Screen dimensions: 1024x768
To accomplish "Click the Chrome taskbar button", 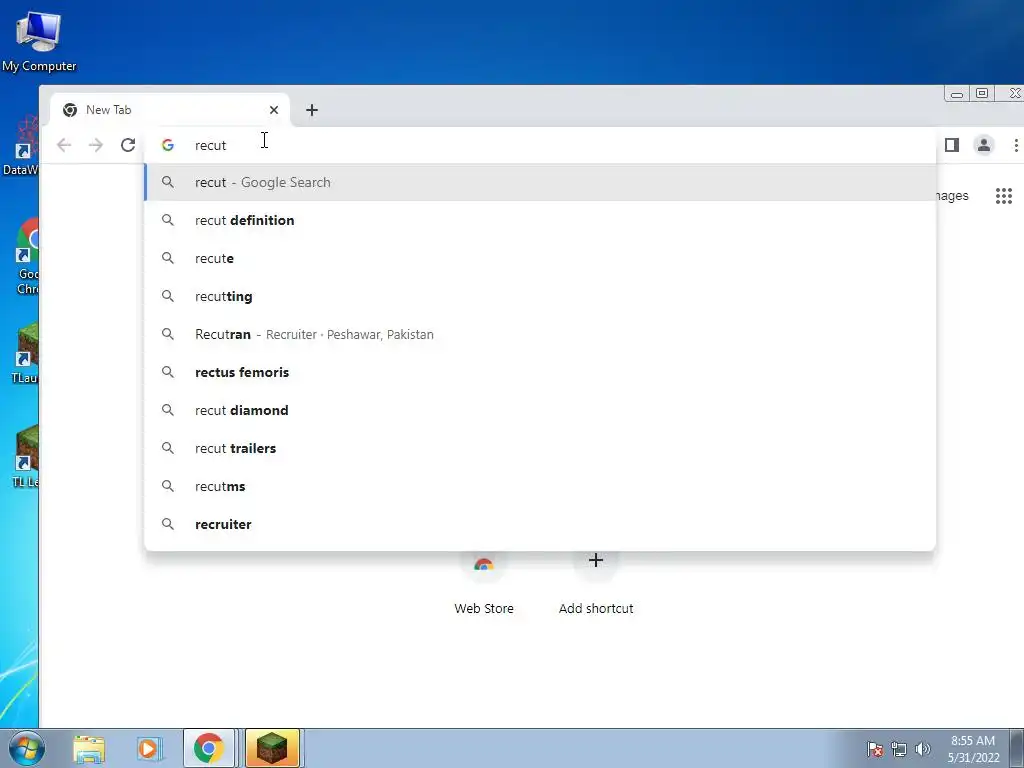I will tap(208, 748).
